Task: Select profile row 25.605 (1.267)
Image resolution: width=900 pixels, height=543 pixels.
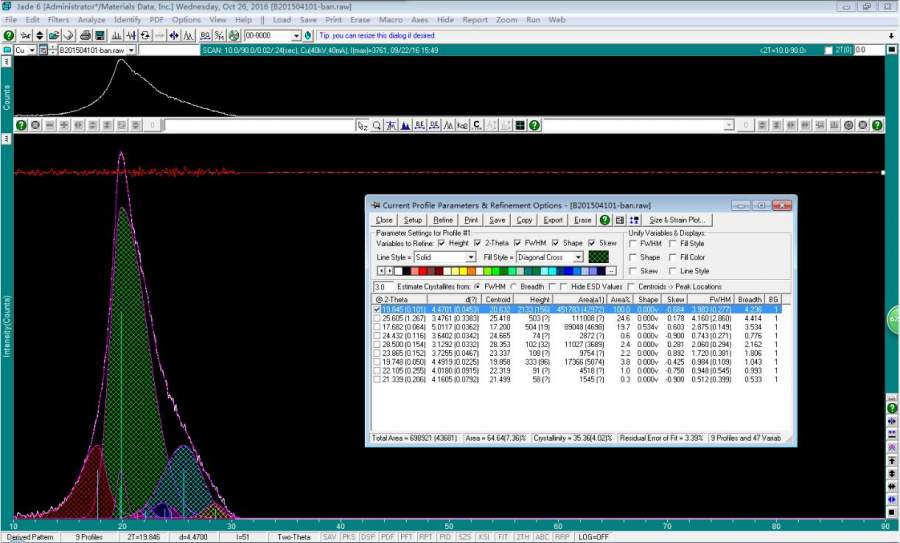Action: pyautogui.click(x=577, y=318)
